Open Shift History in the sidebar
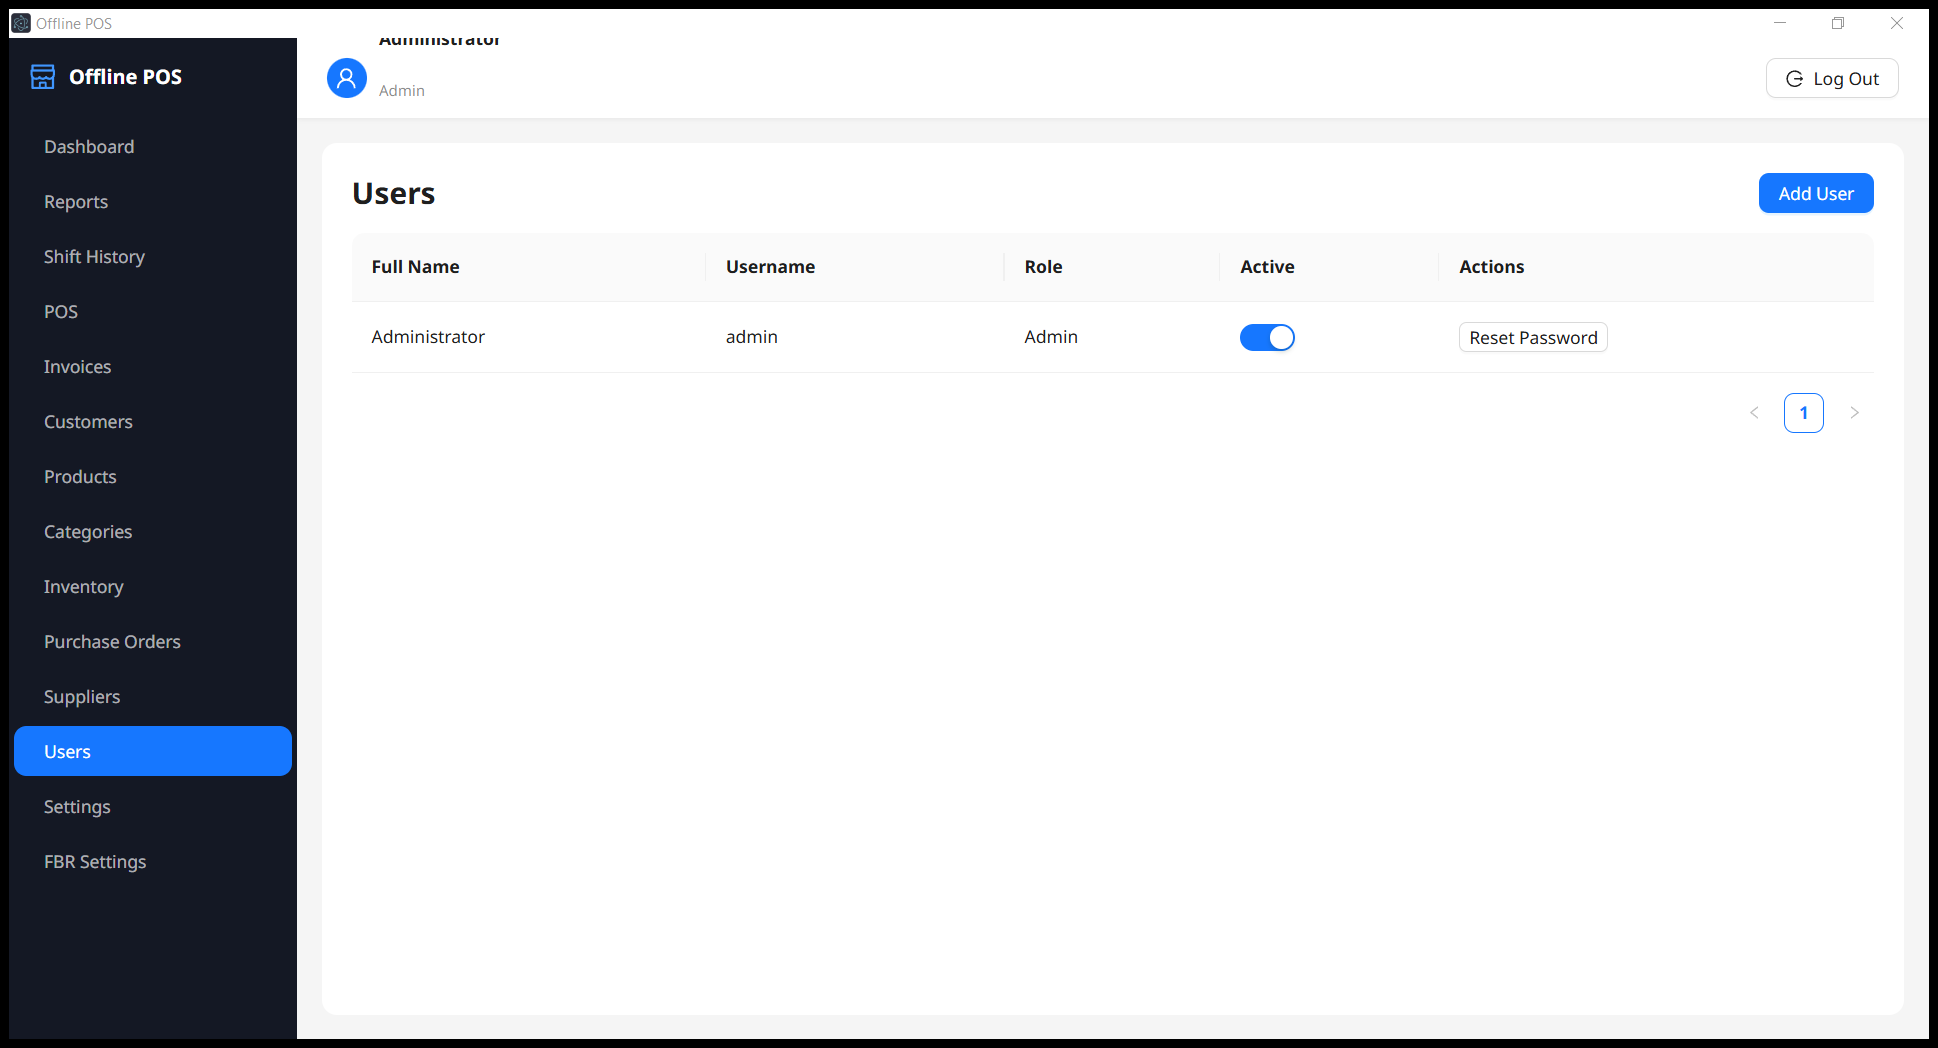 (153, 257)
